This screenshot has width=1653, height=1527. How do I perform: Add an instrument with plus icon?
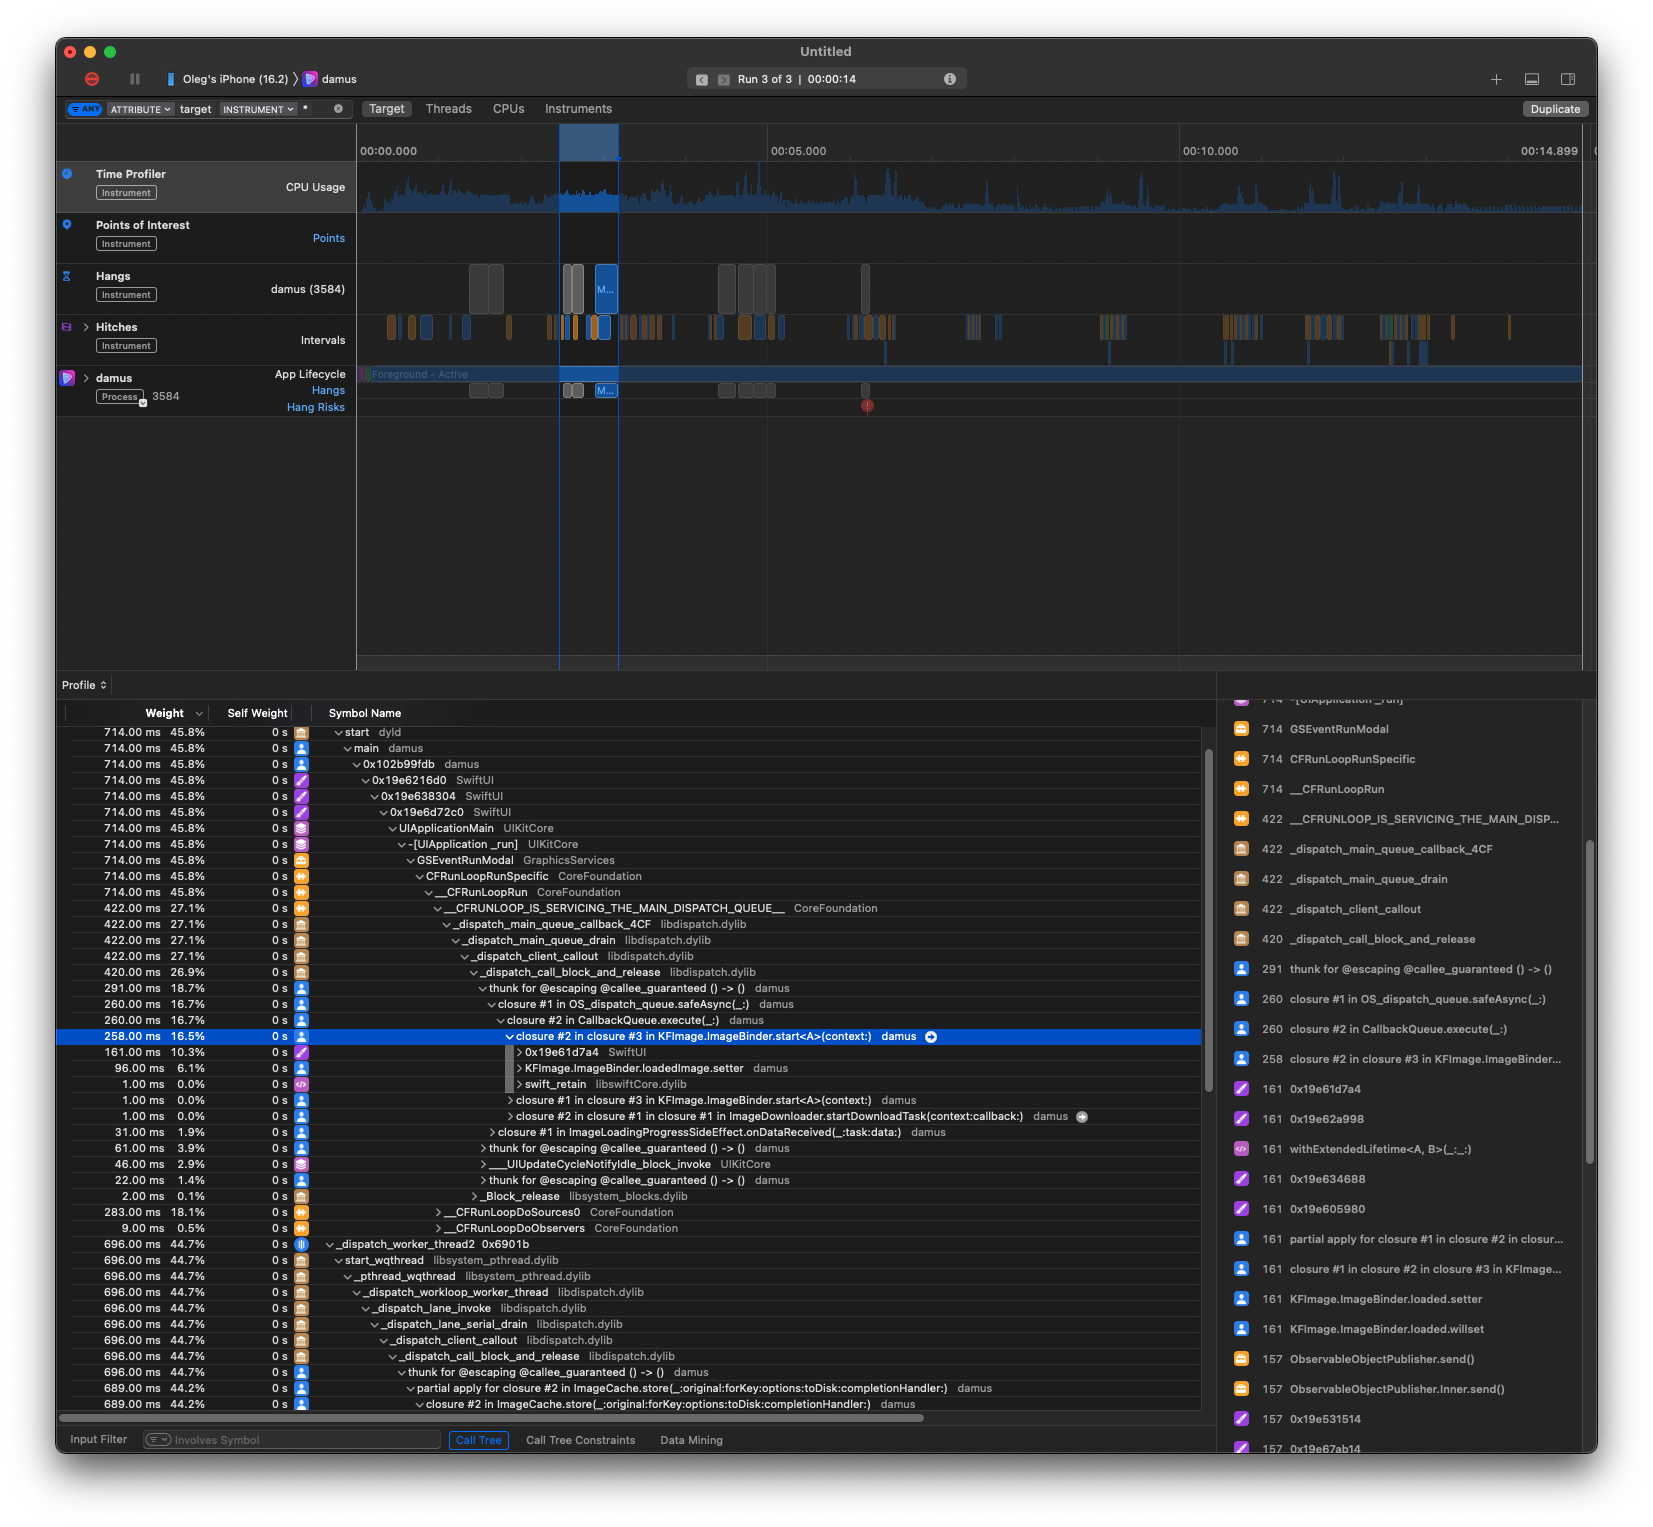1496,79
